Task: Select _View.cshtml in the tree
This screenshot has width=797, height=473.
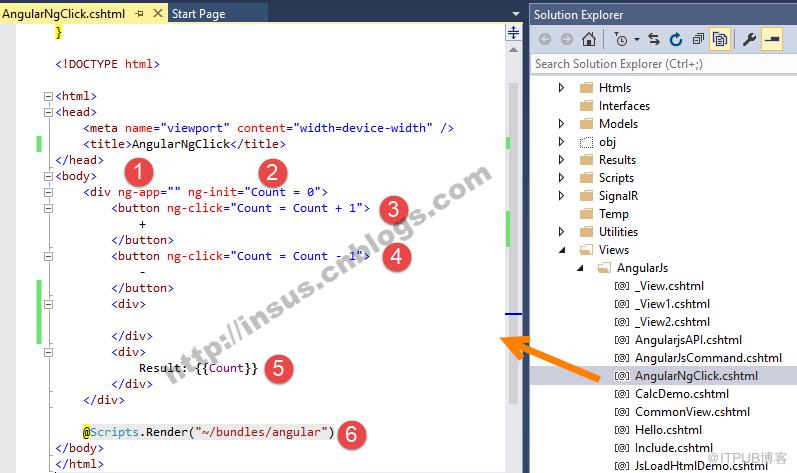Action: [x=669, y=286]
